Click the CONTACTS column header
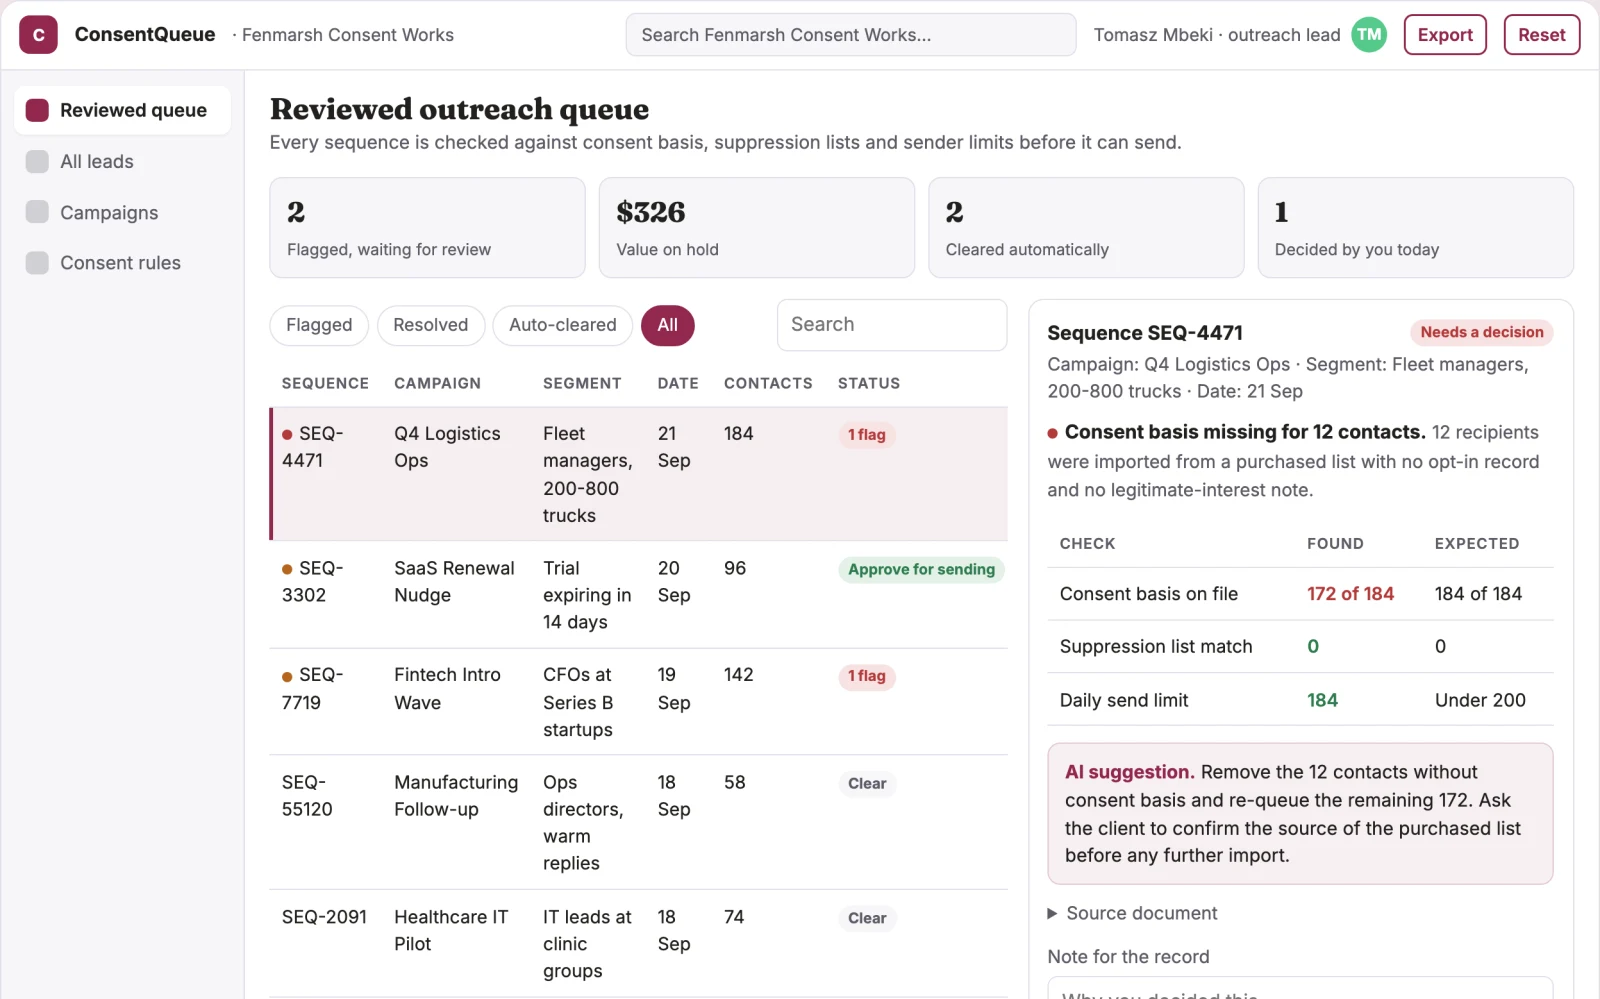The height and width of the screenshot is (999, 1600). click(x=768, y=384)
